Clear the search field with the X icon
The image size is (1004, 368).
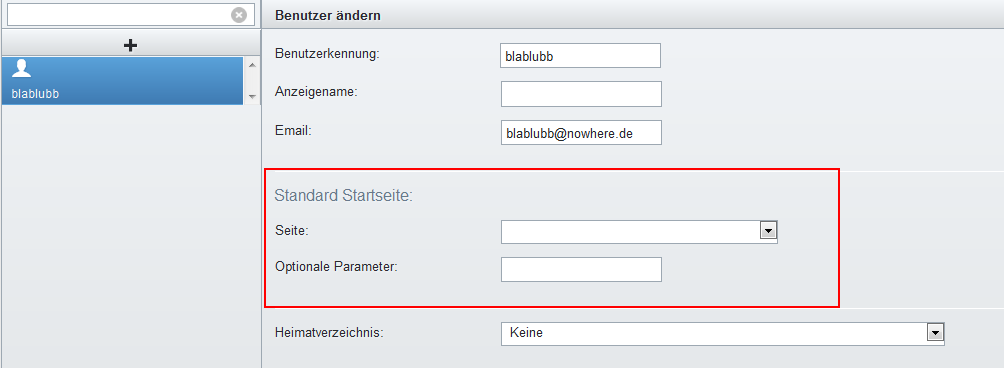click(x=239, y=15)
